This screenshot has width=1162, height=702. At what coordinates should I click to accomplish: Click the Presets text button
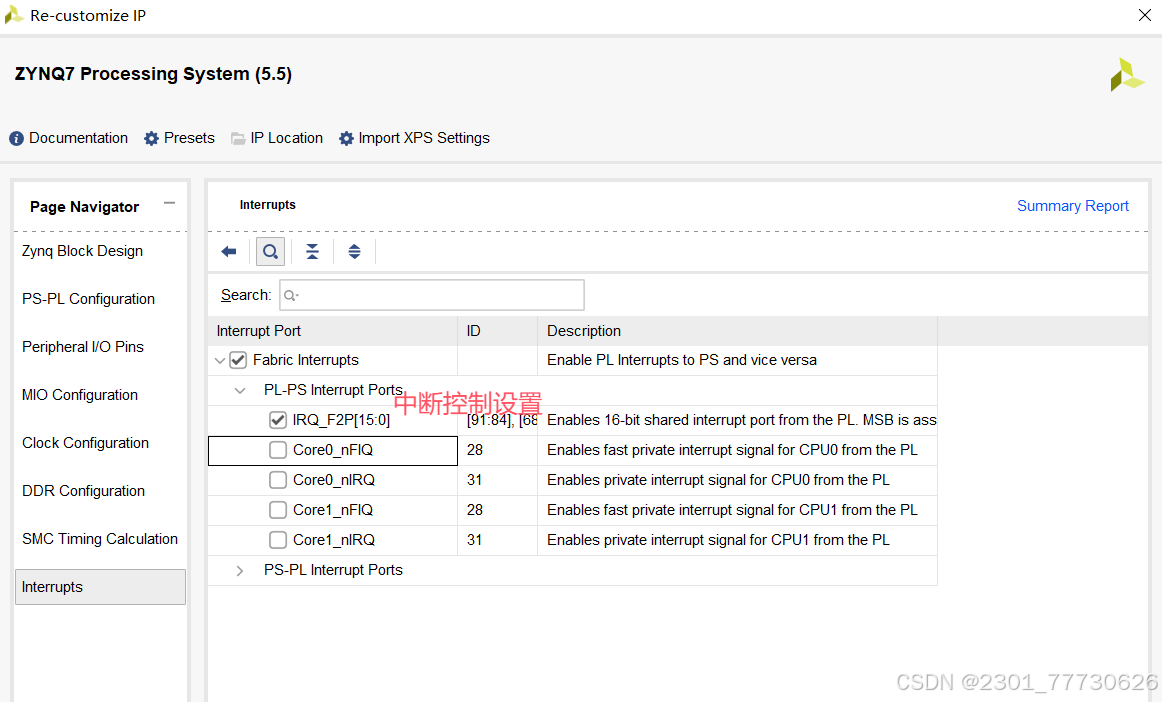(189, 139)
